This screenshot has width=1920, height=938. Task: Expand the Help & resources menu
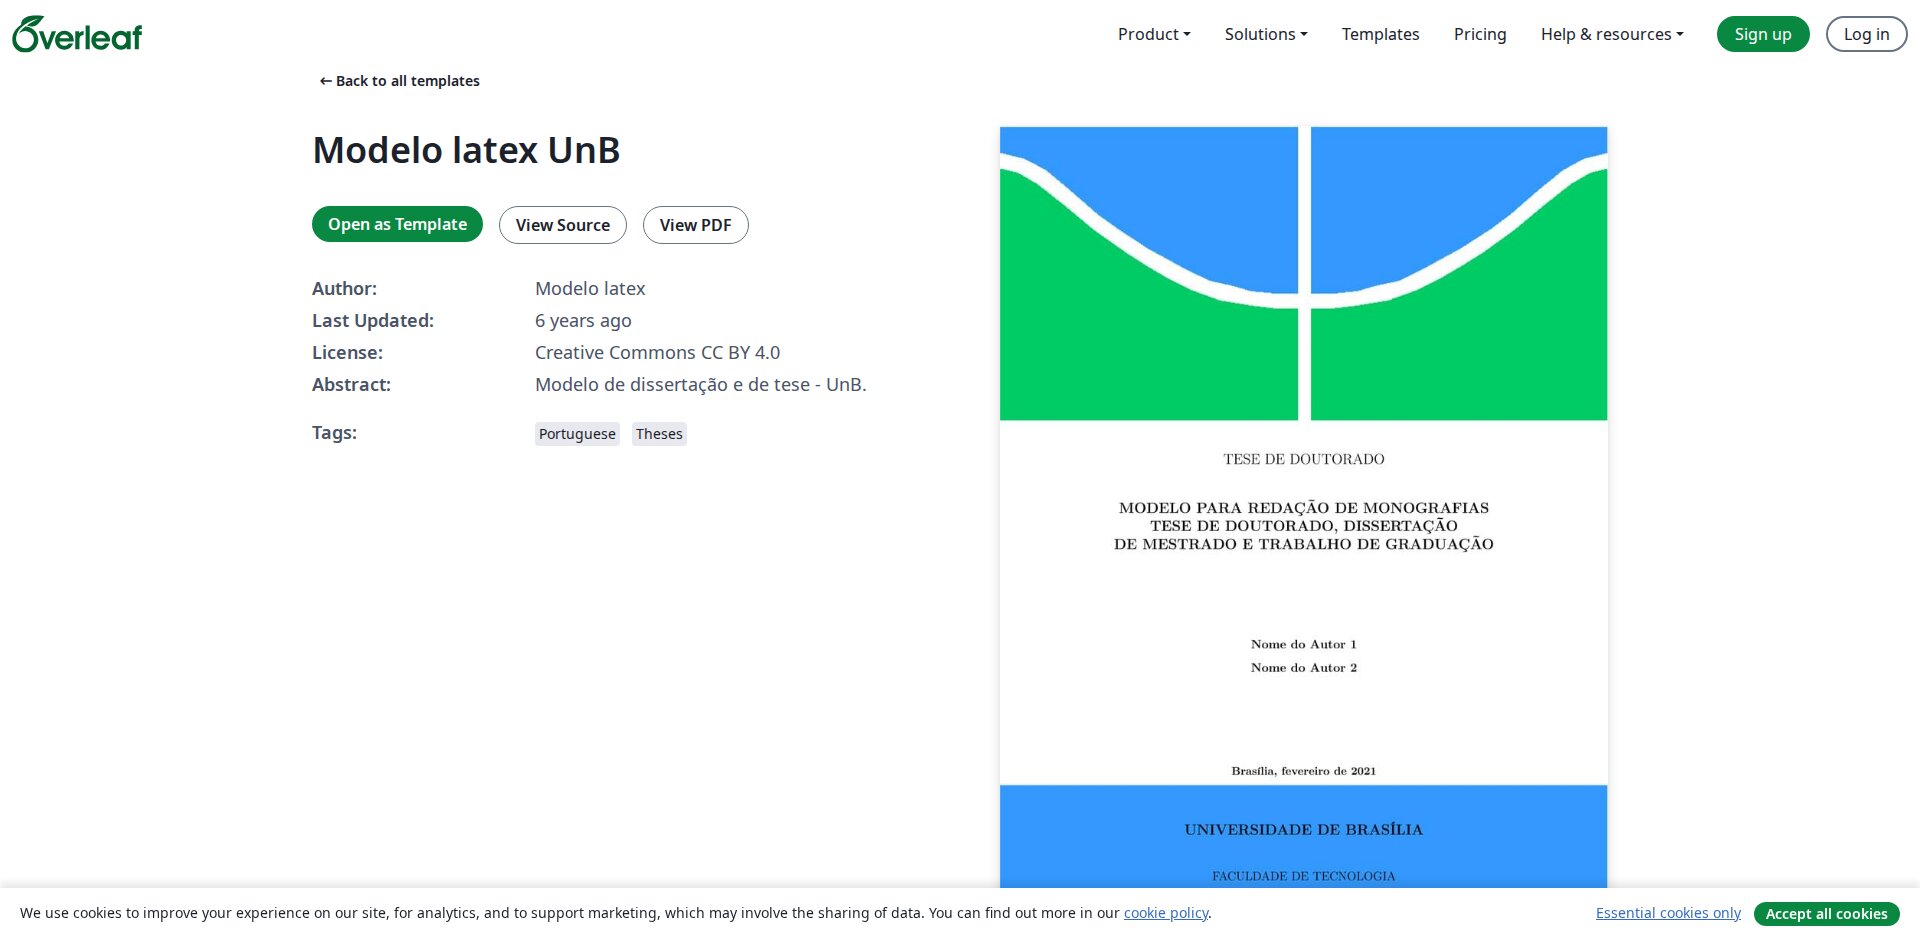click(1612, 34)
